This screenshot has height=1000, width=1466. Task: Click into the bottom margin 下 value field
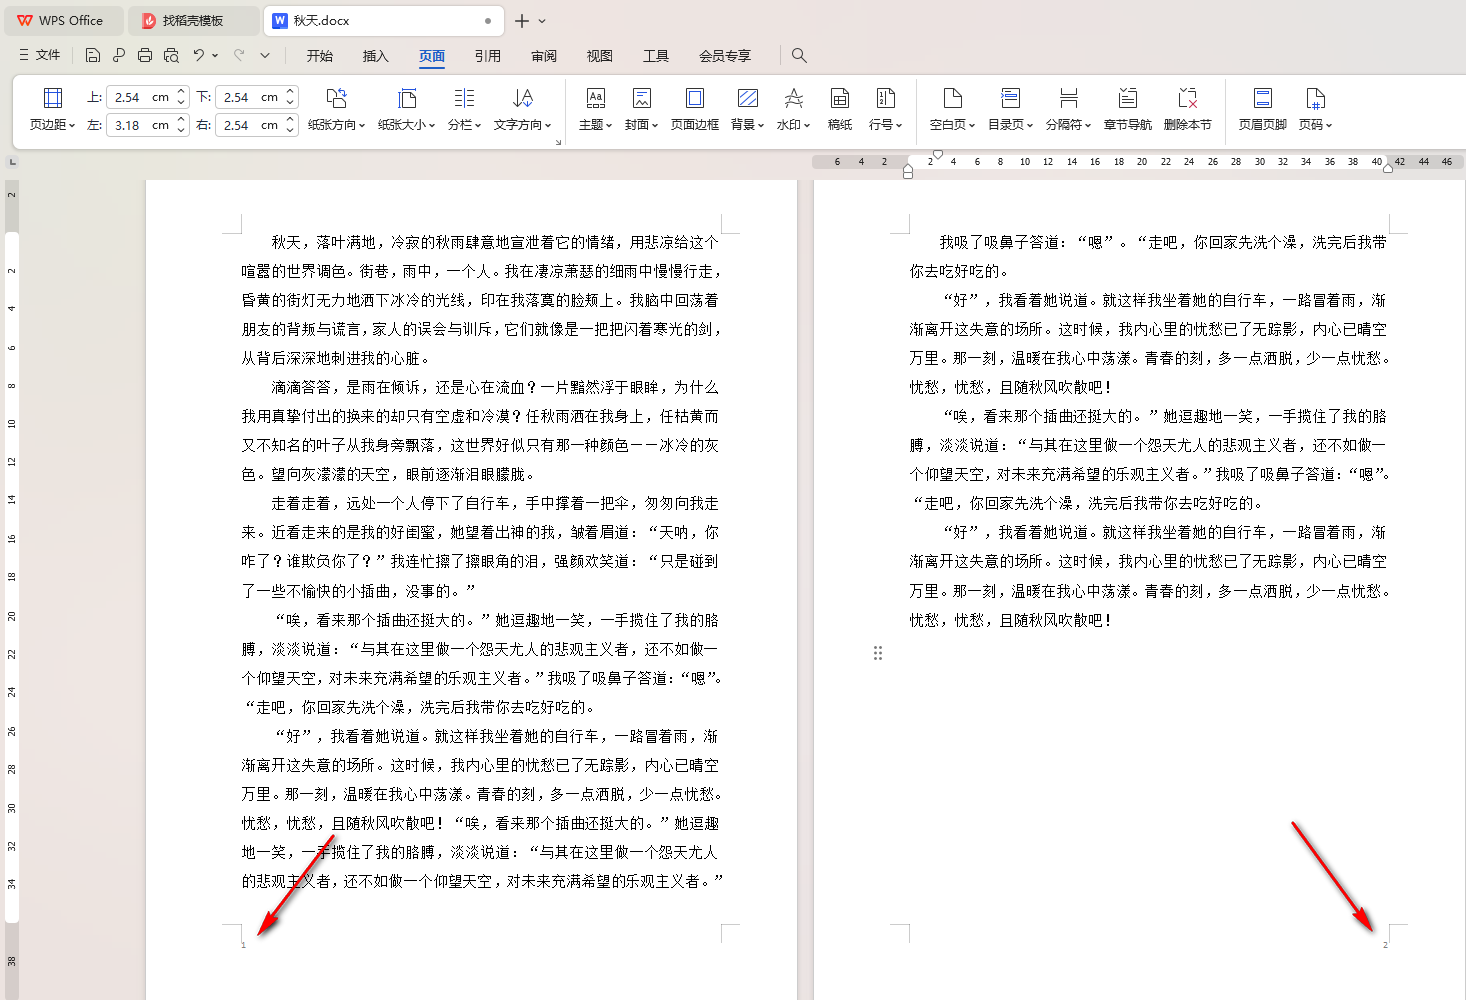pyautogui.click(x=249, y=97)
